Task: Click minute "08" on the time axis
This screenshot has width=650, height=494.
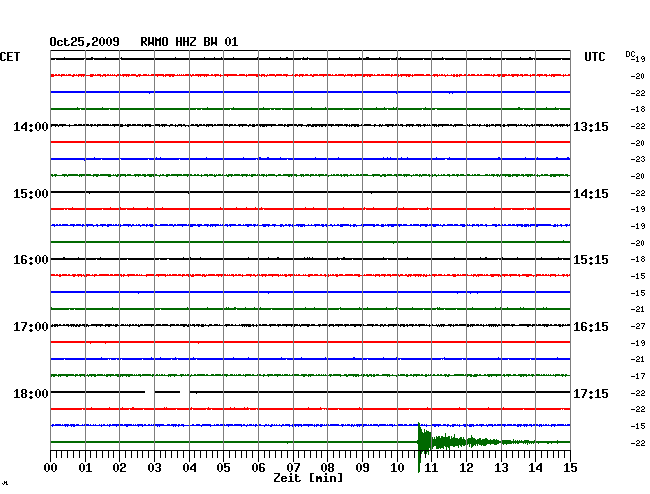Action: click(327, 468)
